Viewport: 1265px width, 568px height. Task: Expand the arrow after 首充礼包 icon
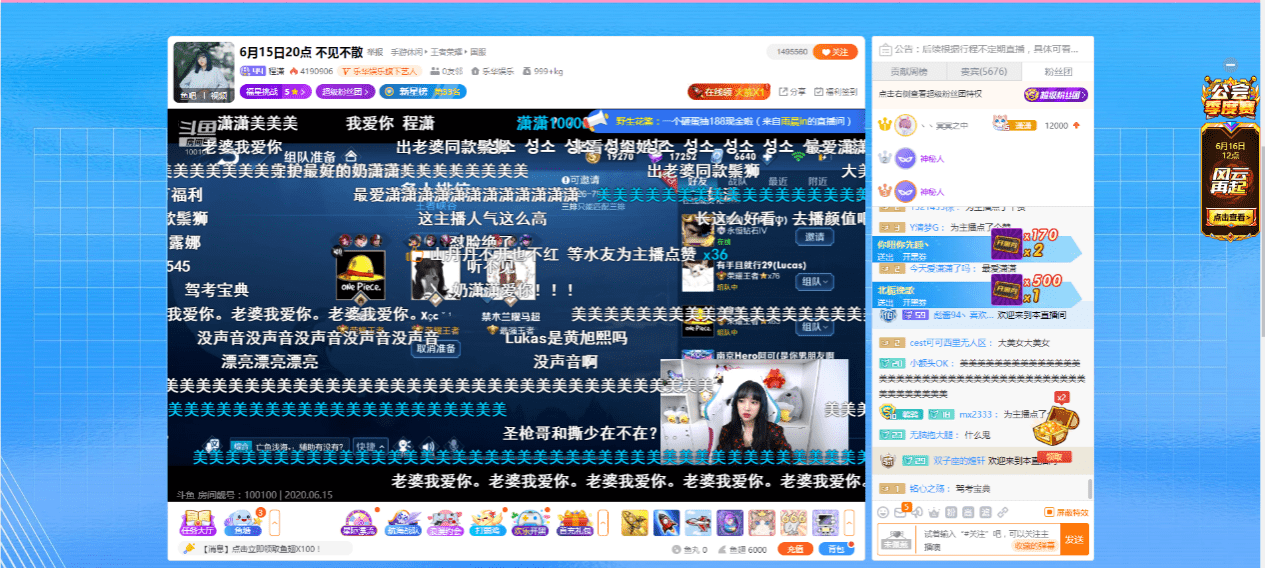tap(603, 521)
